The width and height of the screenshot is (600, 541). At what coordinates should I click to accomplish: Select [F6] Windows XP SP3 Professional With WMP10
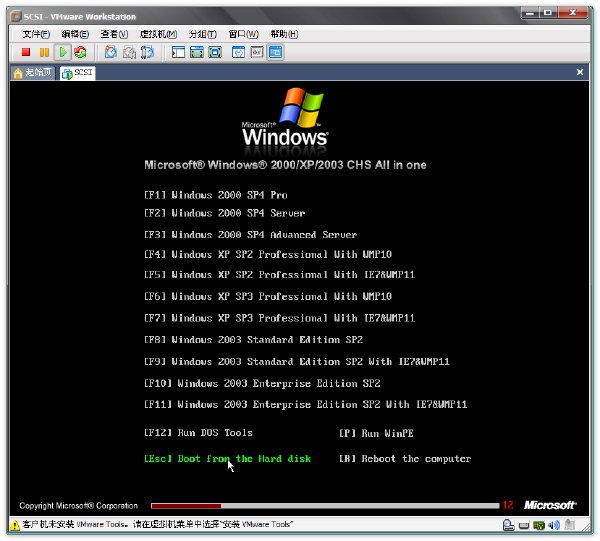[x=268, y=297]
